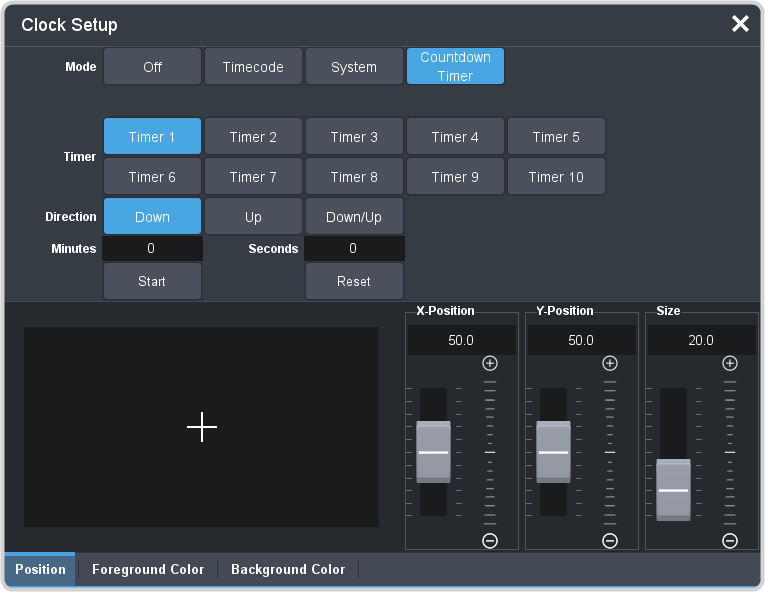Select System clock mode

[354, 67]
